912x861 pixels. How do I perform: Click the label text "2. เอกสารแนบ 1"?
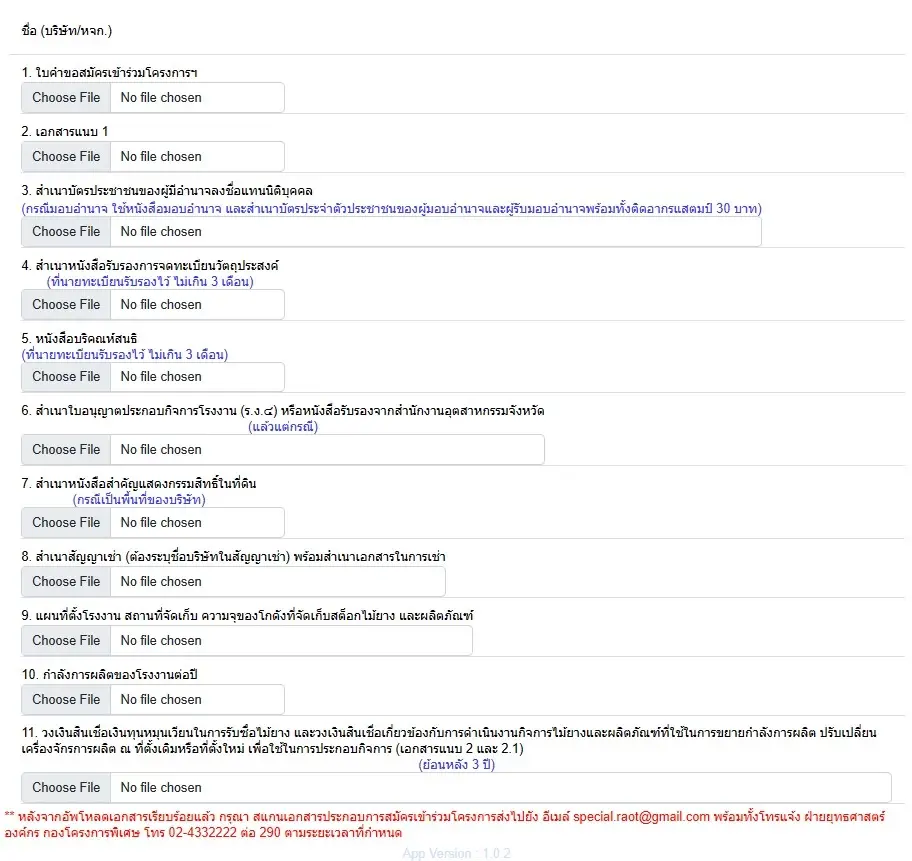point(65,131)
